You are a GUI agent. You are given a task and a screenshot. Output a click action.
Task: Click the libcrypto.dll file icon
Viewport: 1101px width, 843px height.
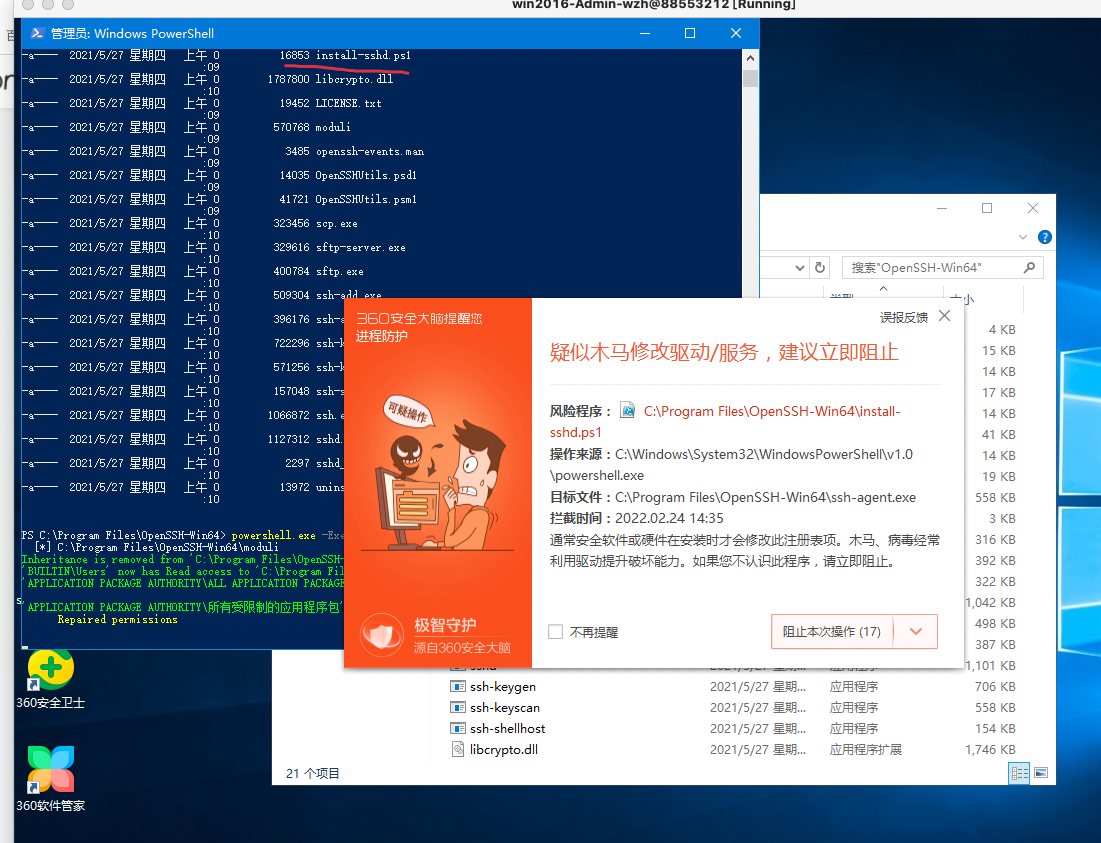pos(458,750)
